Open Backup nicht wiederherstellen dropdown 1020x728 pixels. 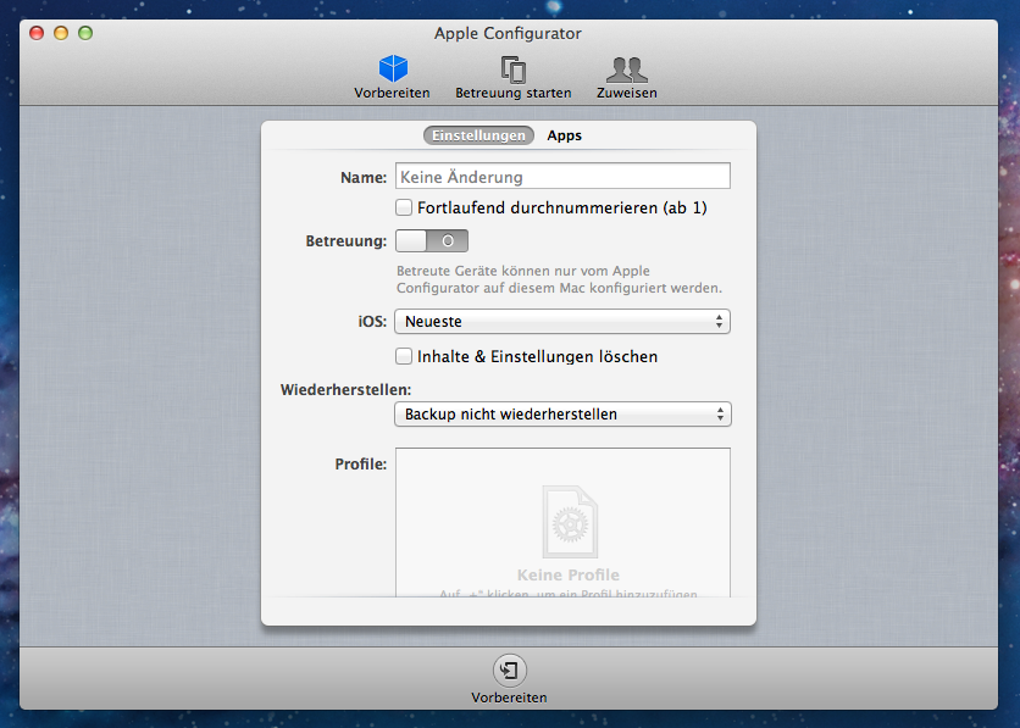pyautogui.click(x=563, y=414)
